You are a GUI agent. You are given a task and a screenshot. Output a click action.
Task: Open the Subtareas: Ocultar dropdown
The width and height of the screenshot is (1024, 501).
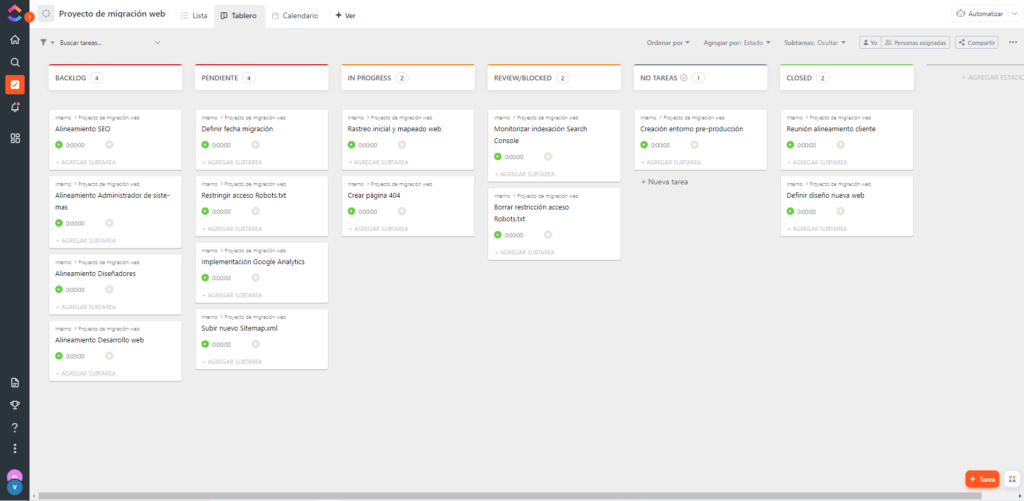pyautogui.click(x=814, y=42)
